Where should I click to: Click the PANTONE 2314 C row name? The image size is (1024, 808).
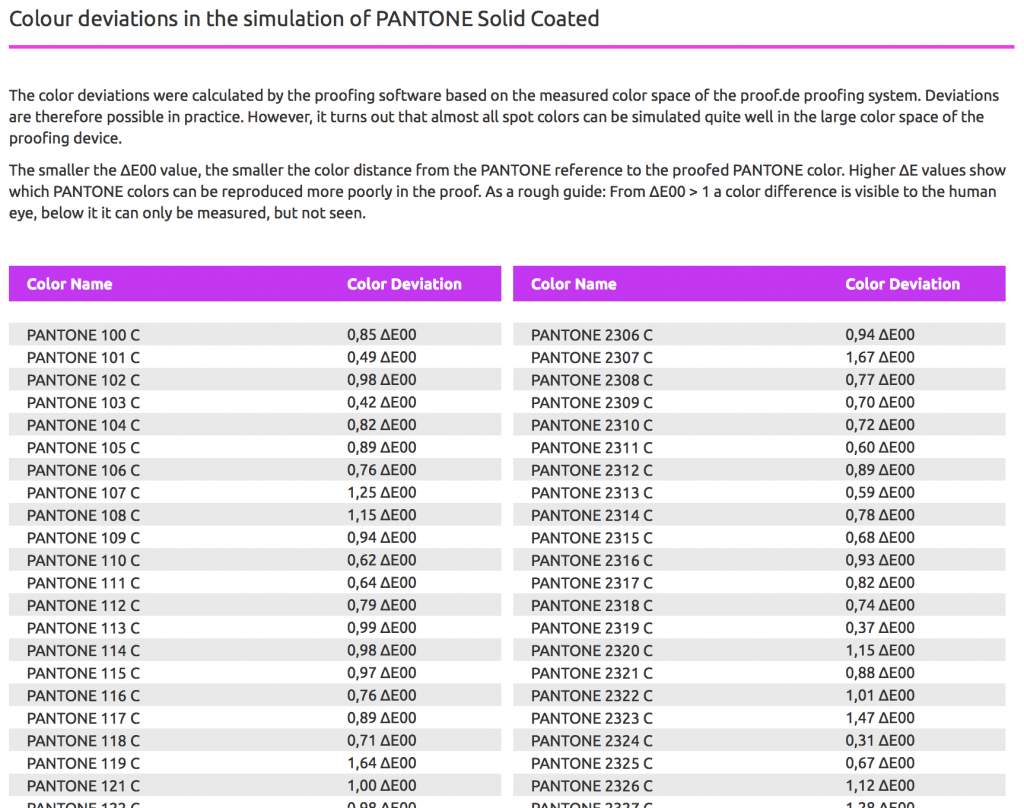point(592,515)
